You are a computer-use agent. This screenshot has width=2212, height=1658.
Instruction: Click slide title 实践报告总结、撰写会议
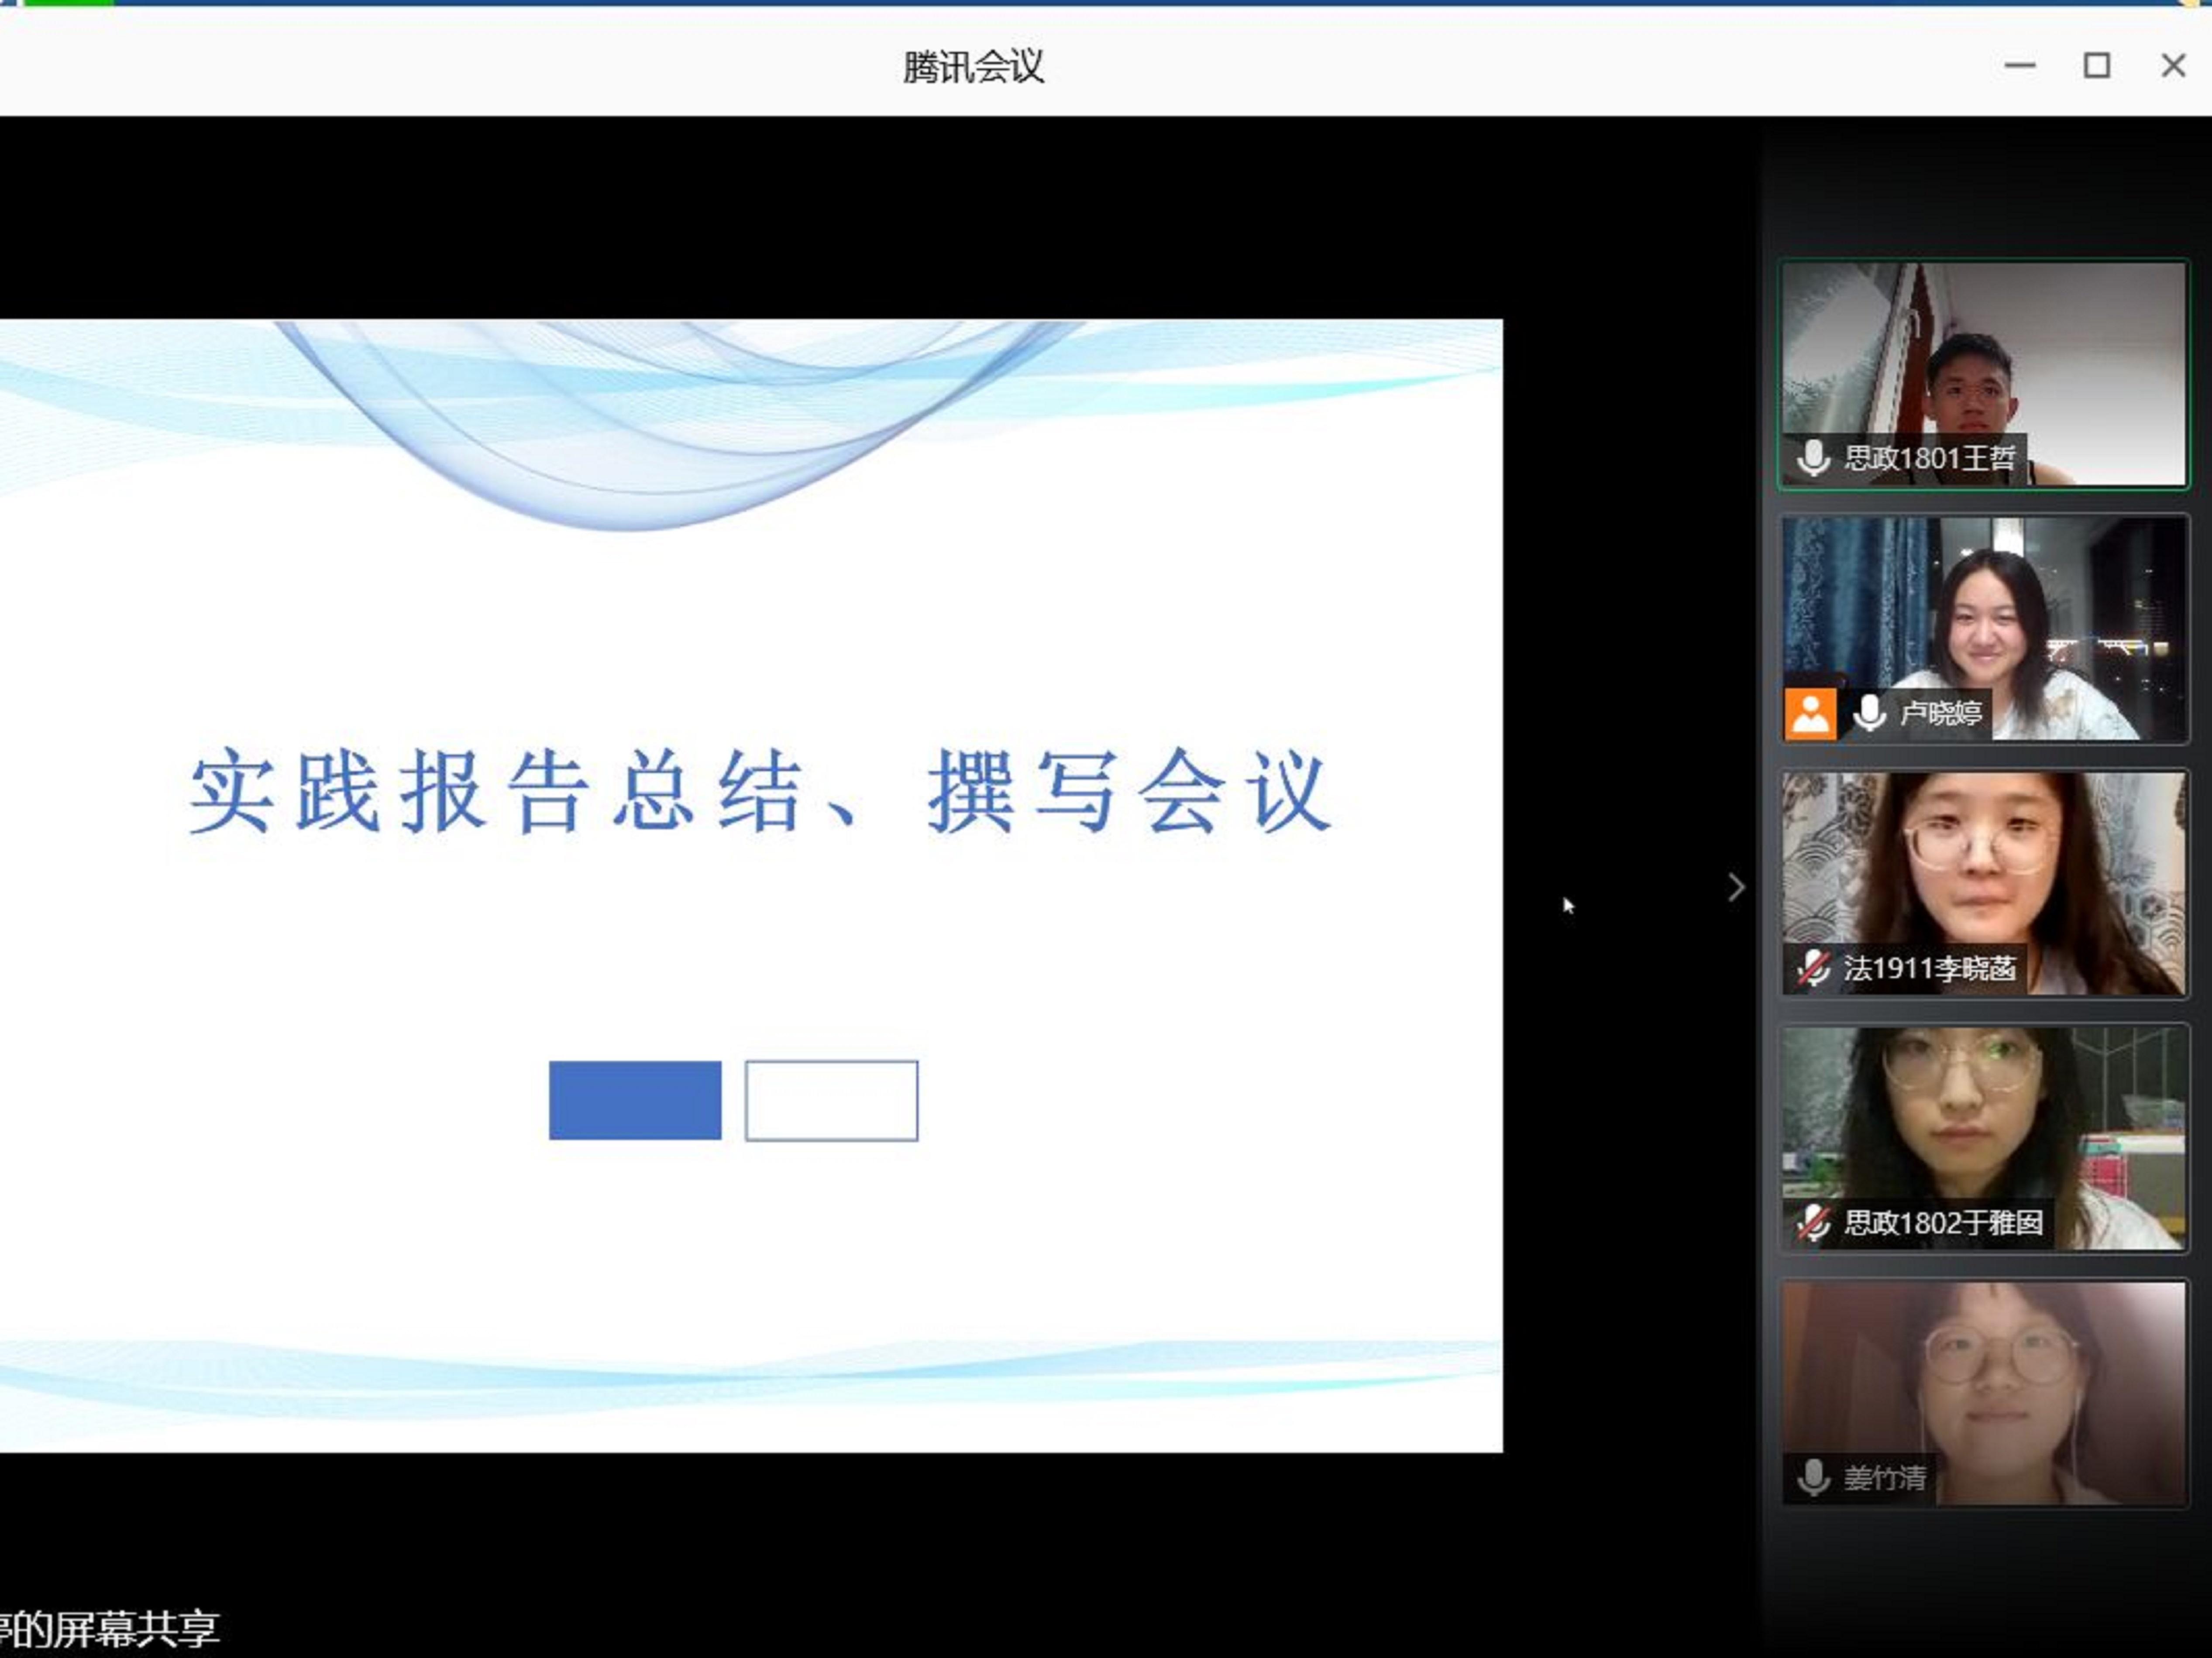(760, 791)
